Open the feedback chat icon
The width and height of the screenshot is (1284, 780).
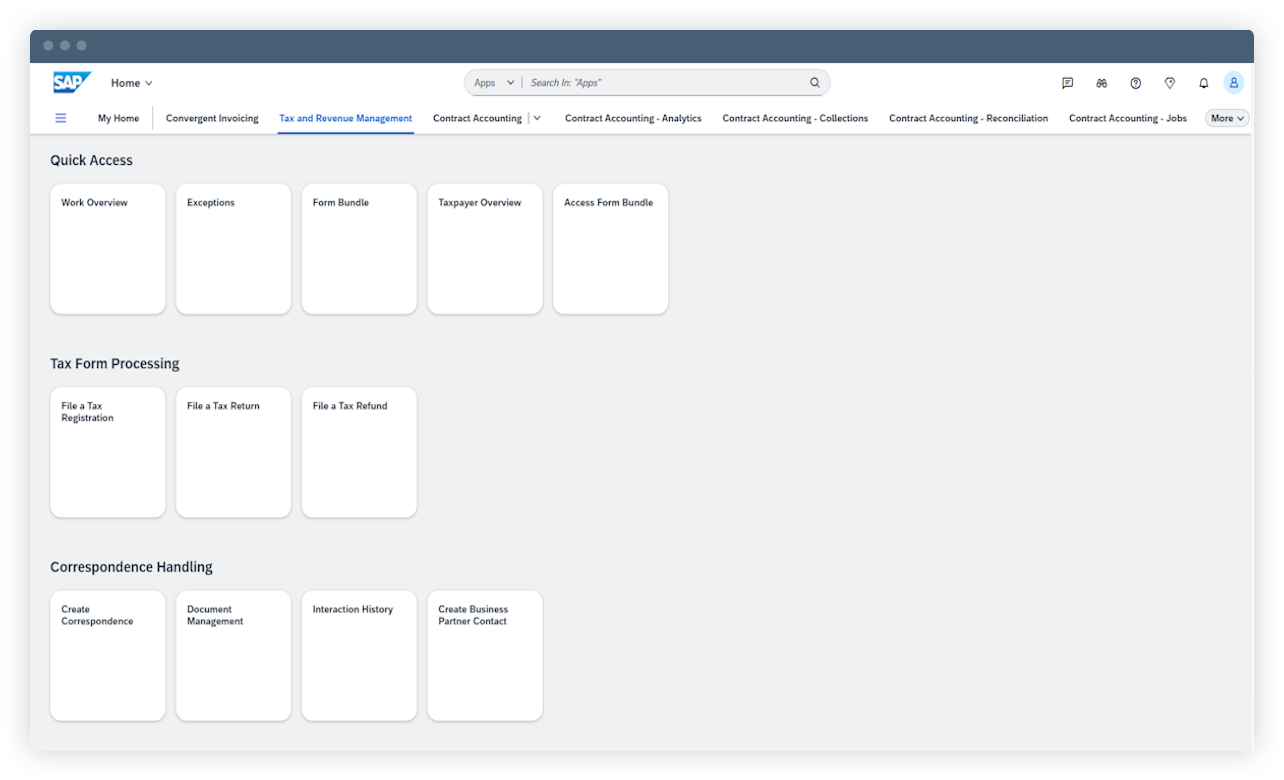click(x=1067, y=83)
